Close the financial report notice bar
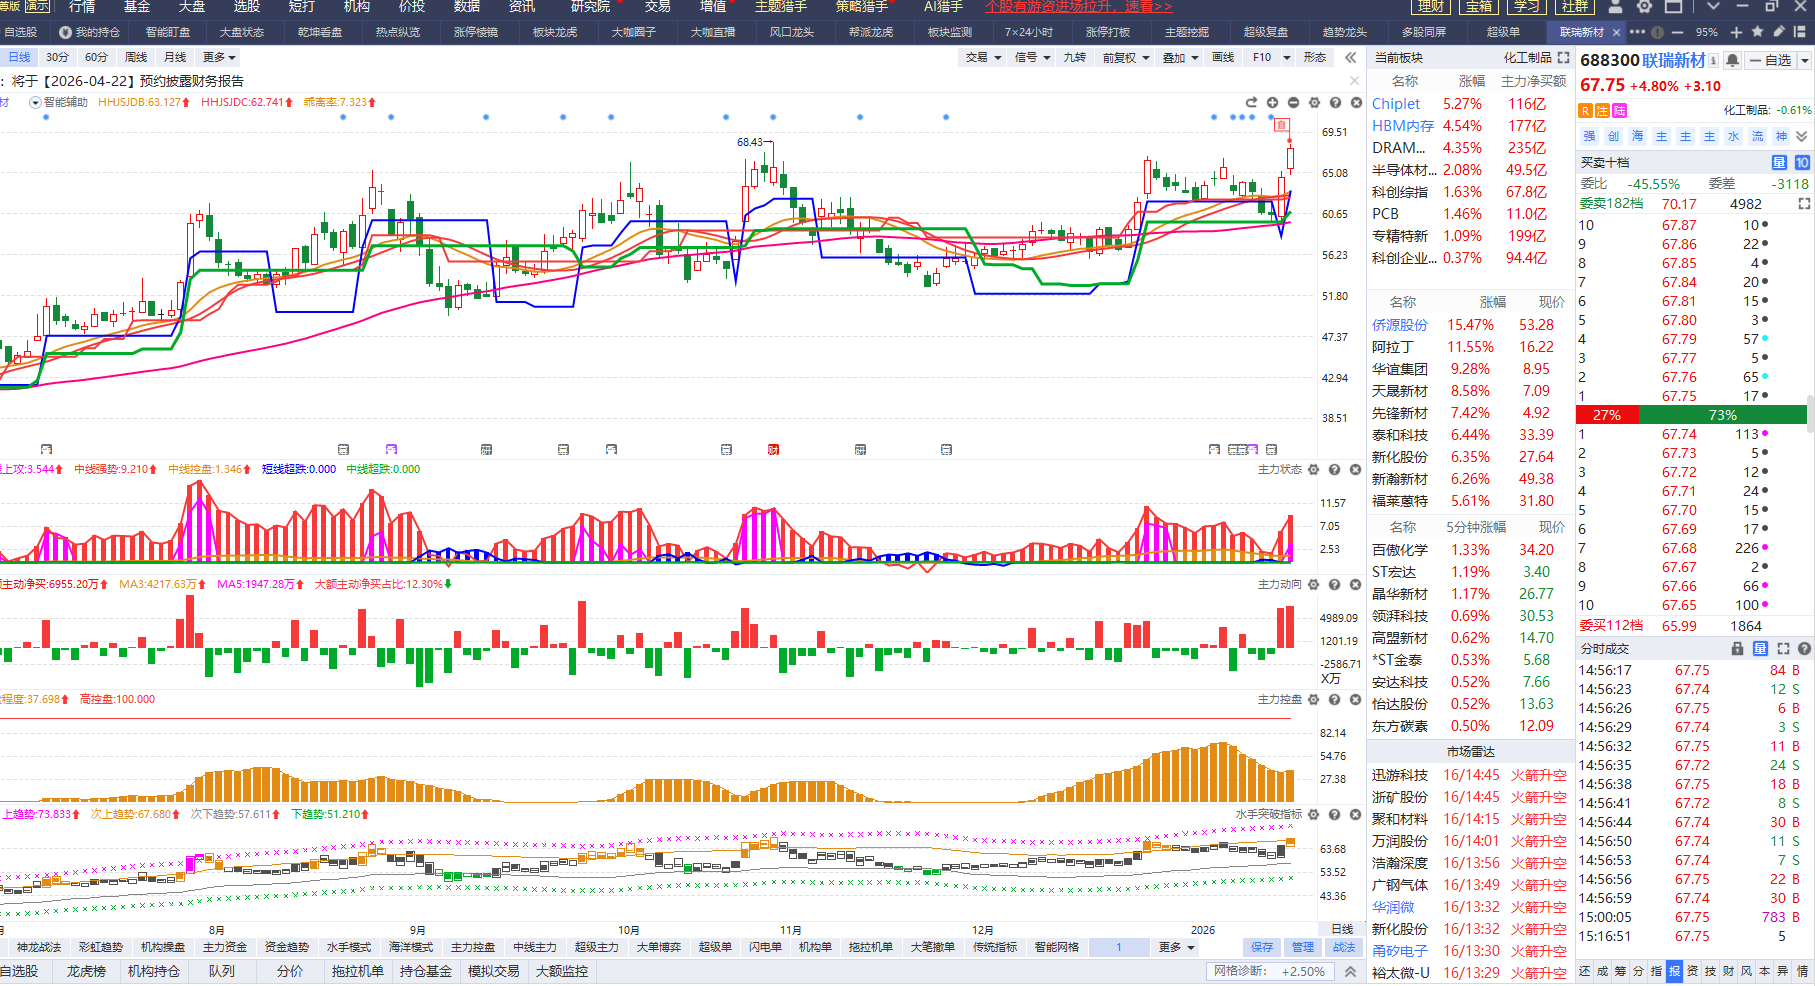 tap(1354, 81)
